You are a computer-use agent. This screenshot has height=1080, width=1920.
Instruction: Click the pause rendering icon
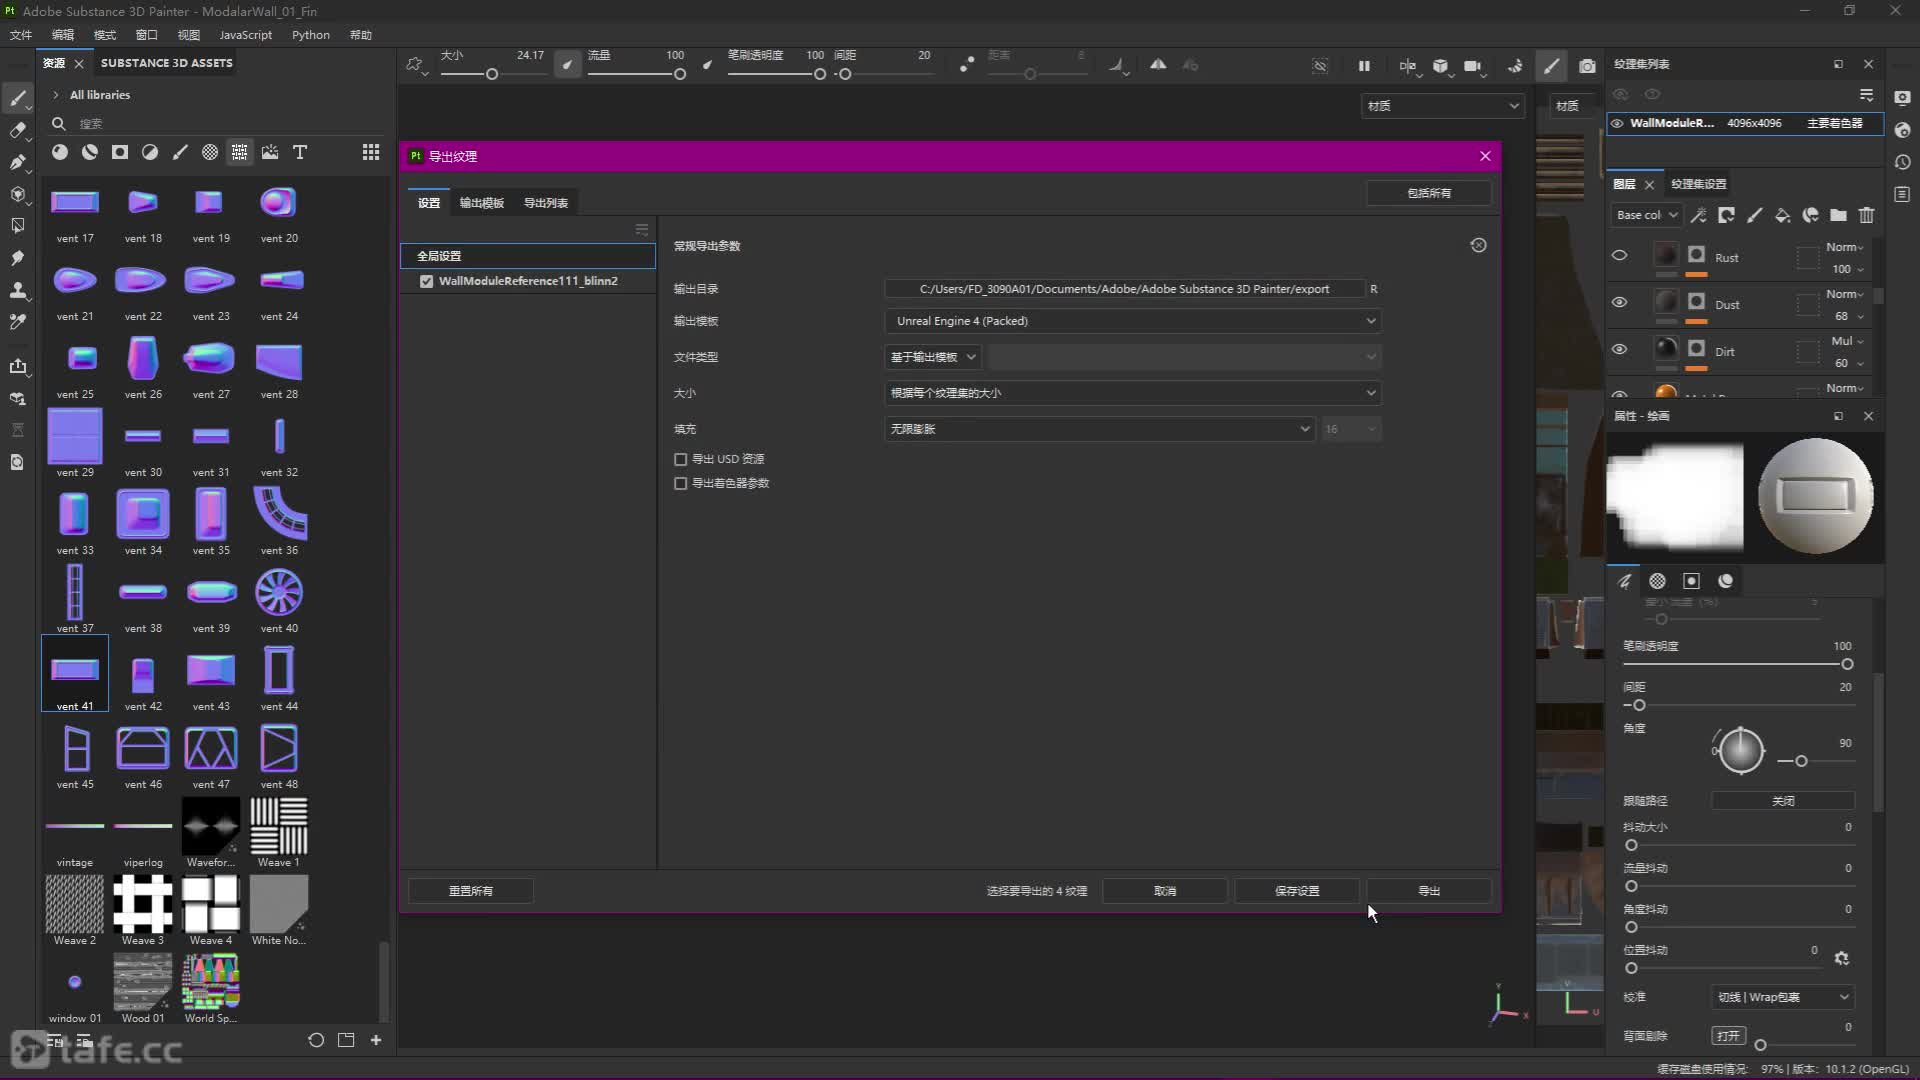click(x=1364, y=66)
